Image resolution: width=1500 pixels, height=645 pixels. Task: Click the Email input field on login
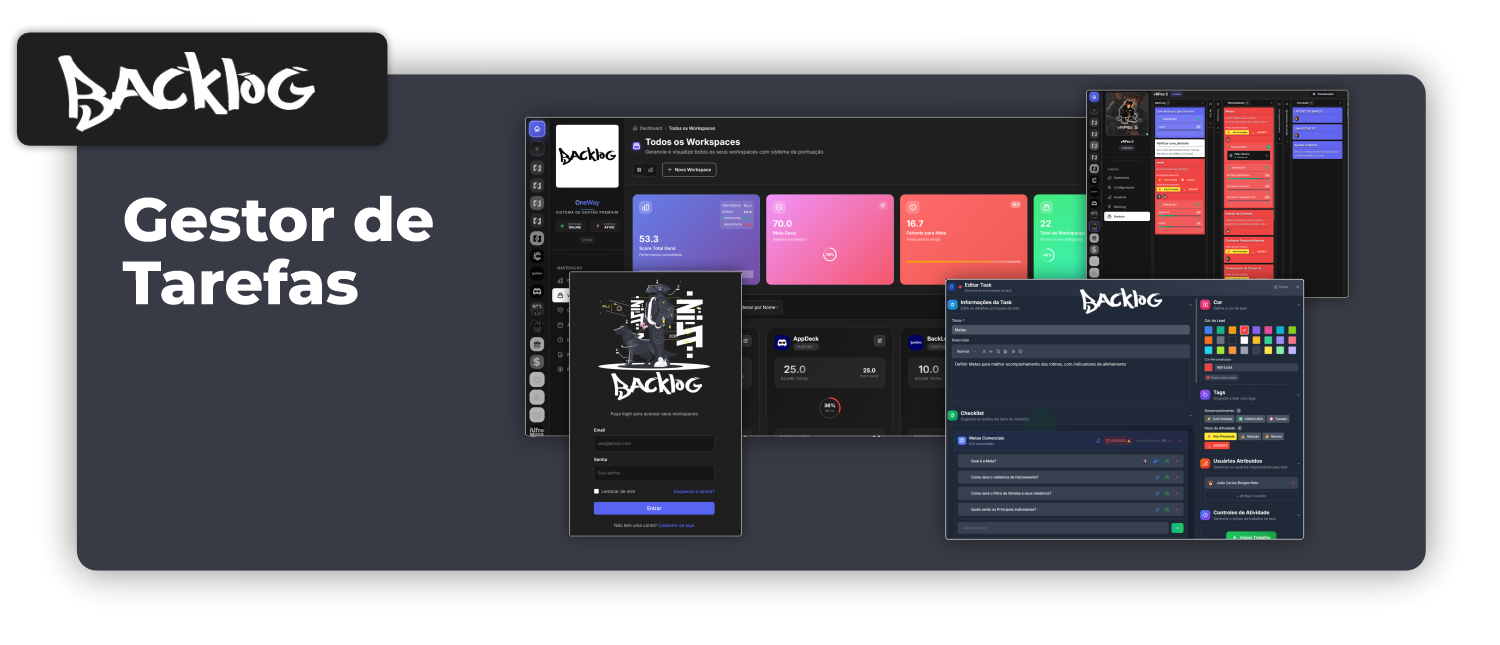pos(654,443)
